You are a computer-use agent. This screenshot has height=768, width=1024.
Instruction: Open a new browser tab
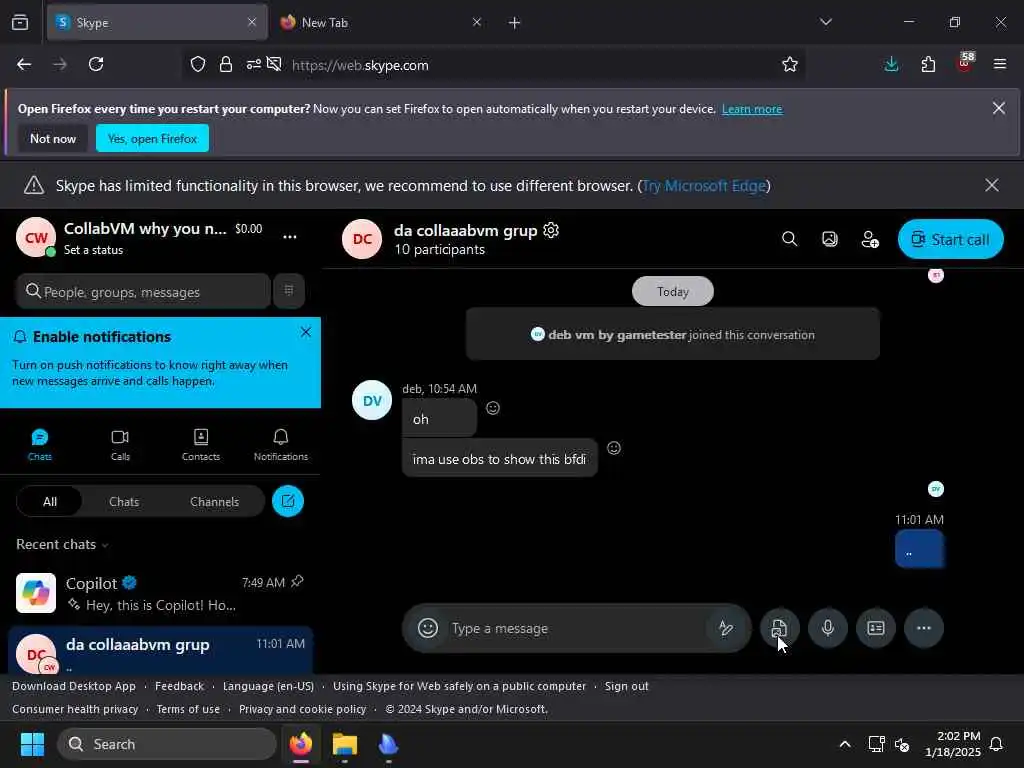click(514, 23)
